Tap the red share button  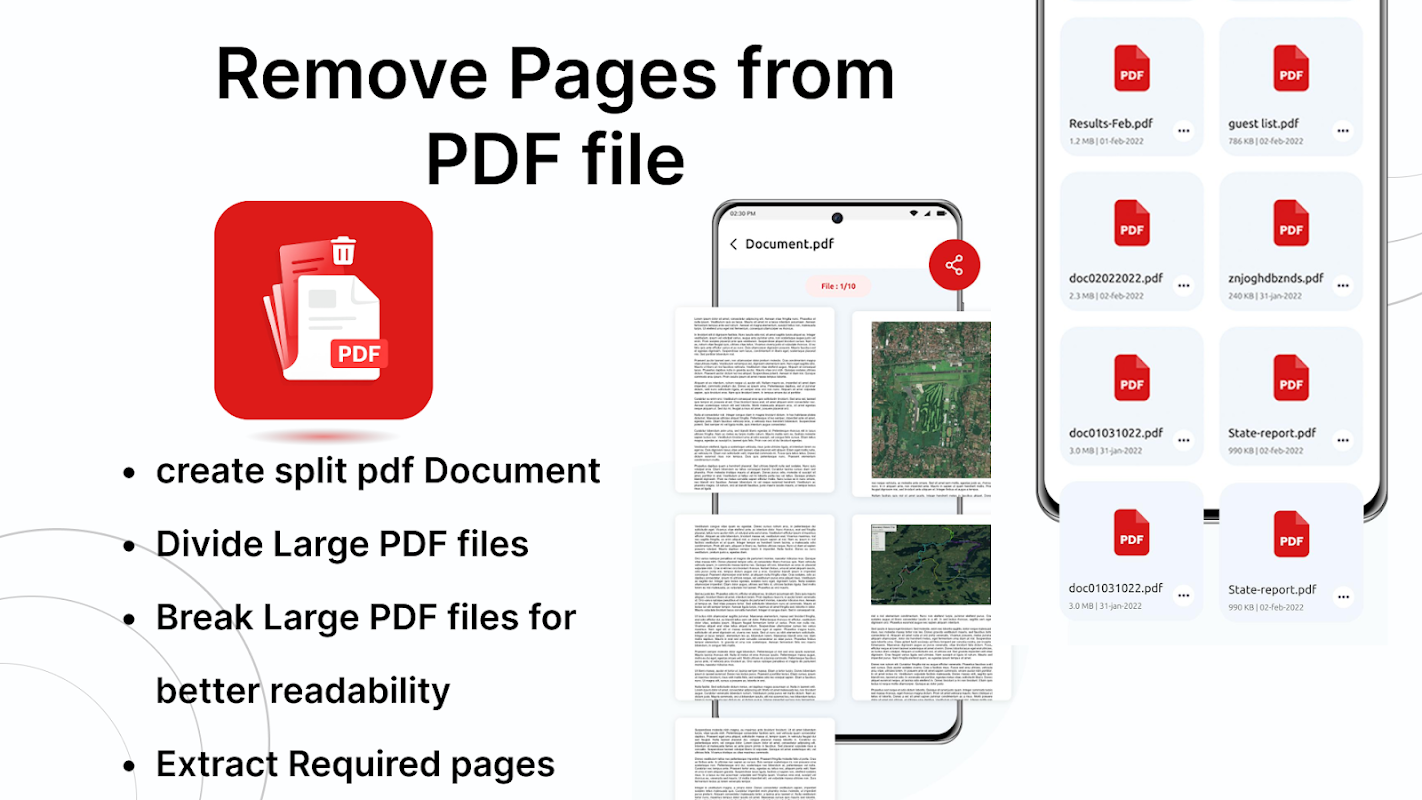tap(954, 265)
